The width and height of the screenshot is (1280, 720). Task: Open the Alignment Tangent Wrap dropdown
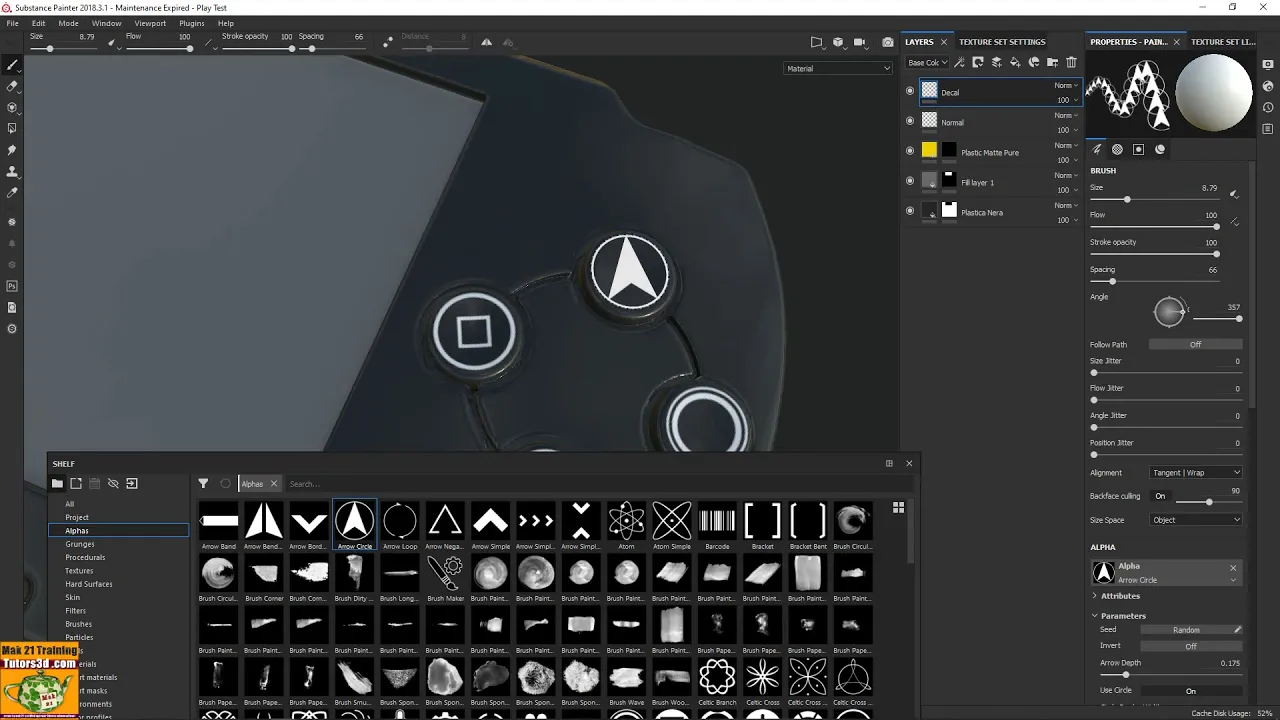[1195, 472]
